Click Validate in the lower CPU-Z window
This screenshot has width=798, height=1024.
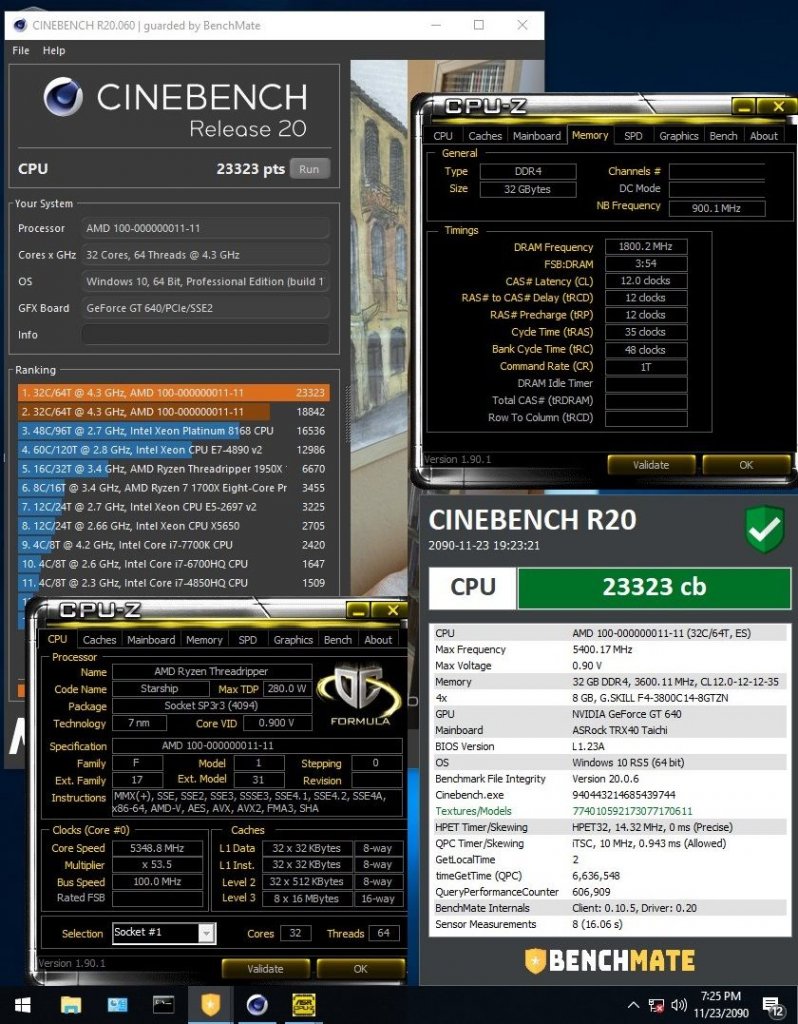(265, 969)
